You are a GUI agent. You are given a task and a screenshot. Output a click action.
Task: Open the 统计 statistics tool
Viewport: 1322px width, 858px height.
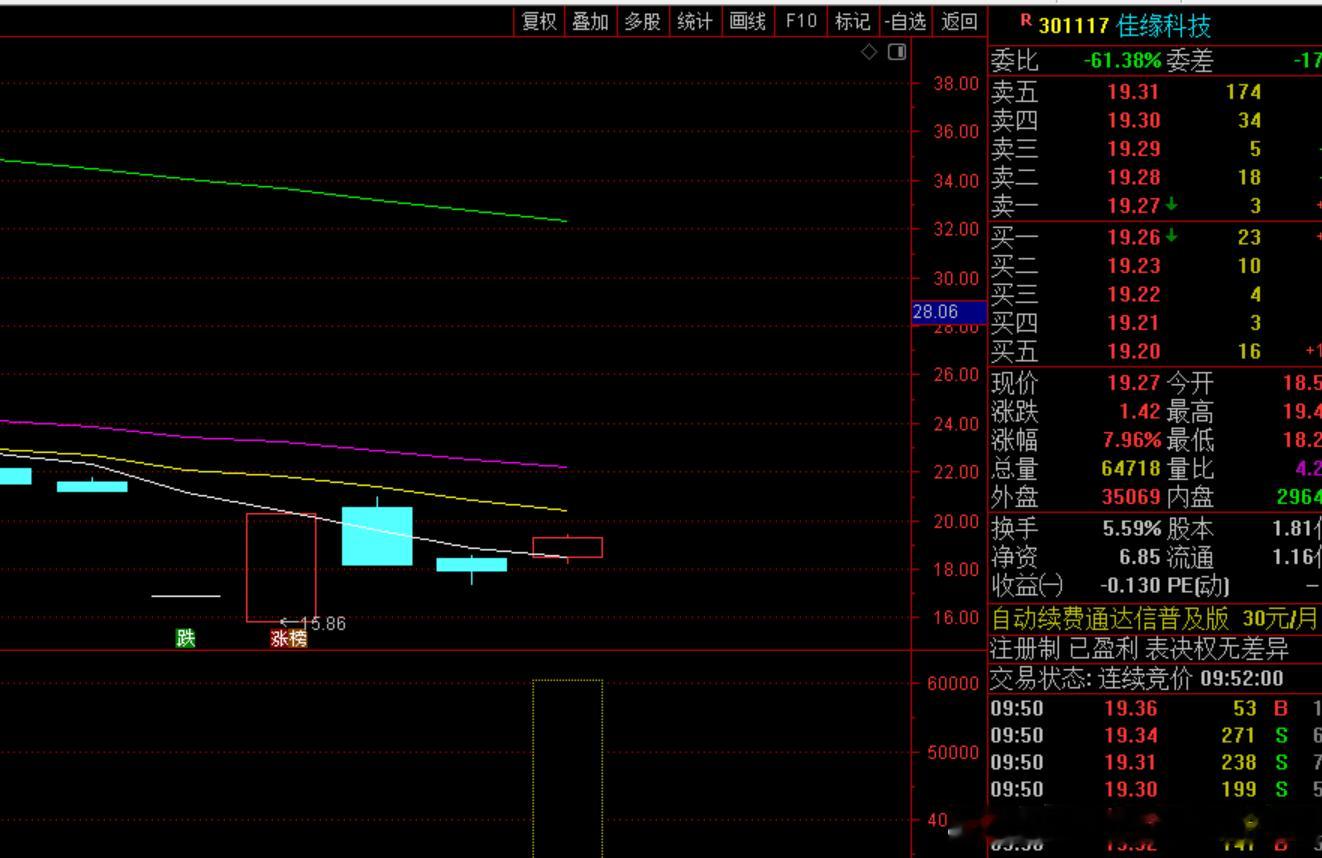click(695, 21)
